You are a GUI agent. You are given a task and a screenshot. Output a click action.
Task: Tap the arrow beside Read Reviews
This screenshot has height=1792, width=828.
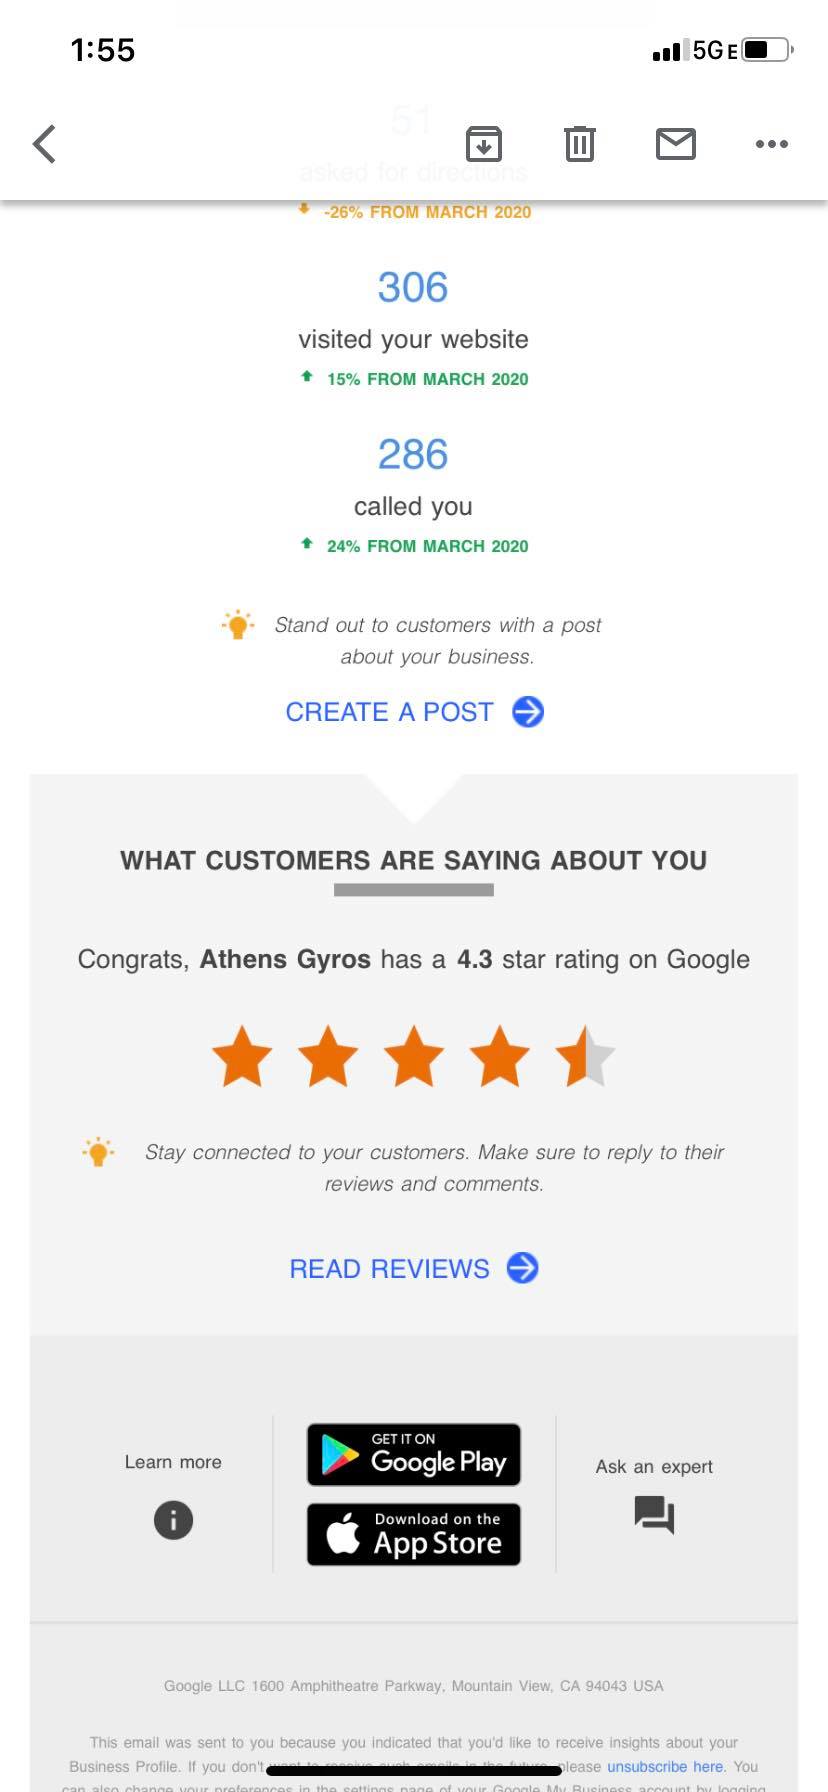523,1268
